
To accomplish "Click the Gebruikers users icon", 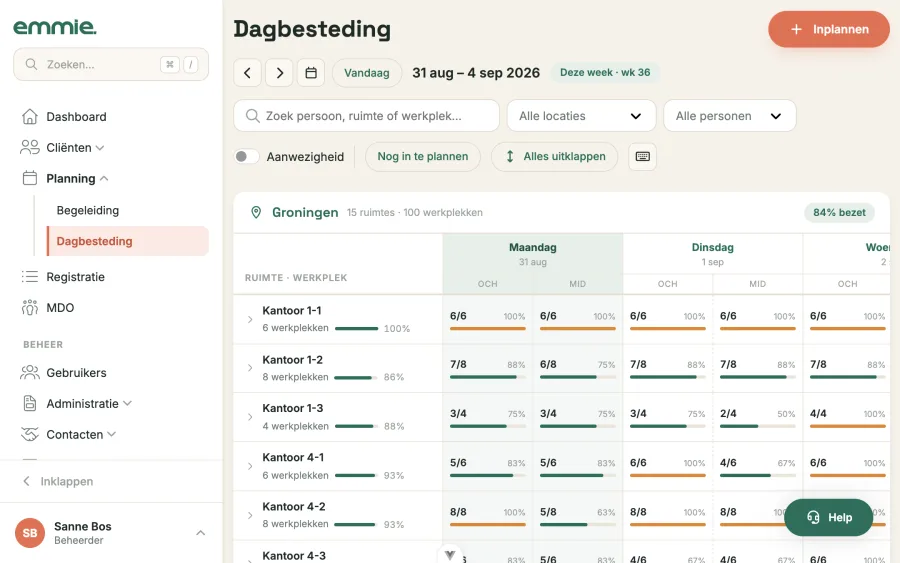I will (30, 372).
